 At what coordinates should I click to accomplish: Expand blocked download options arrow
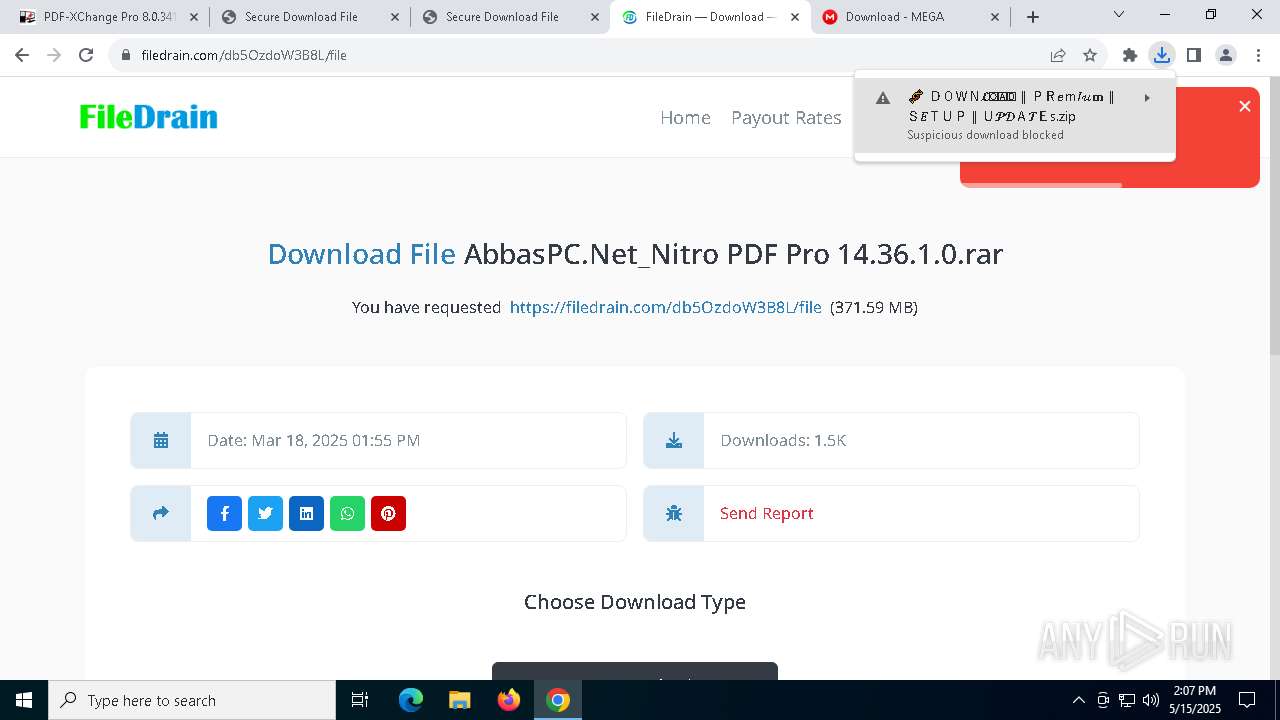coord(1147,98)
